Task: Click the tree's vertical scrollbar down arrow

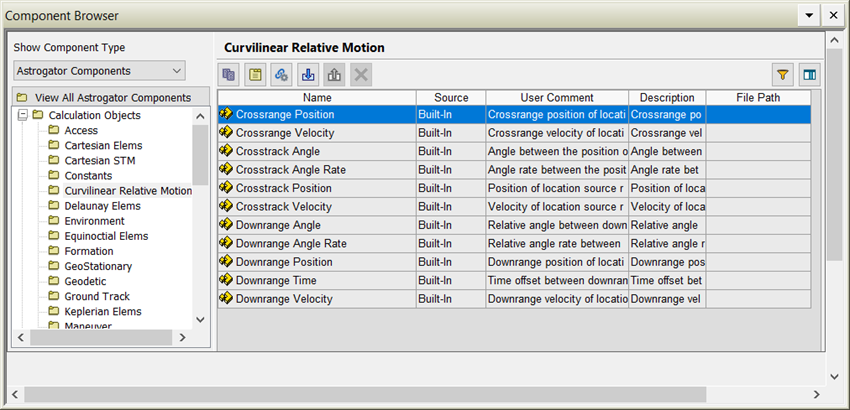Action: [200, 319]
